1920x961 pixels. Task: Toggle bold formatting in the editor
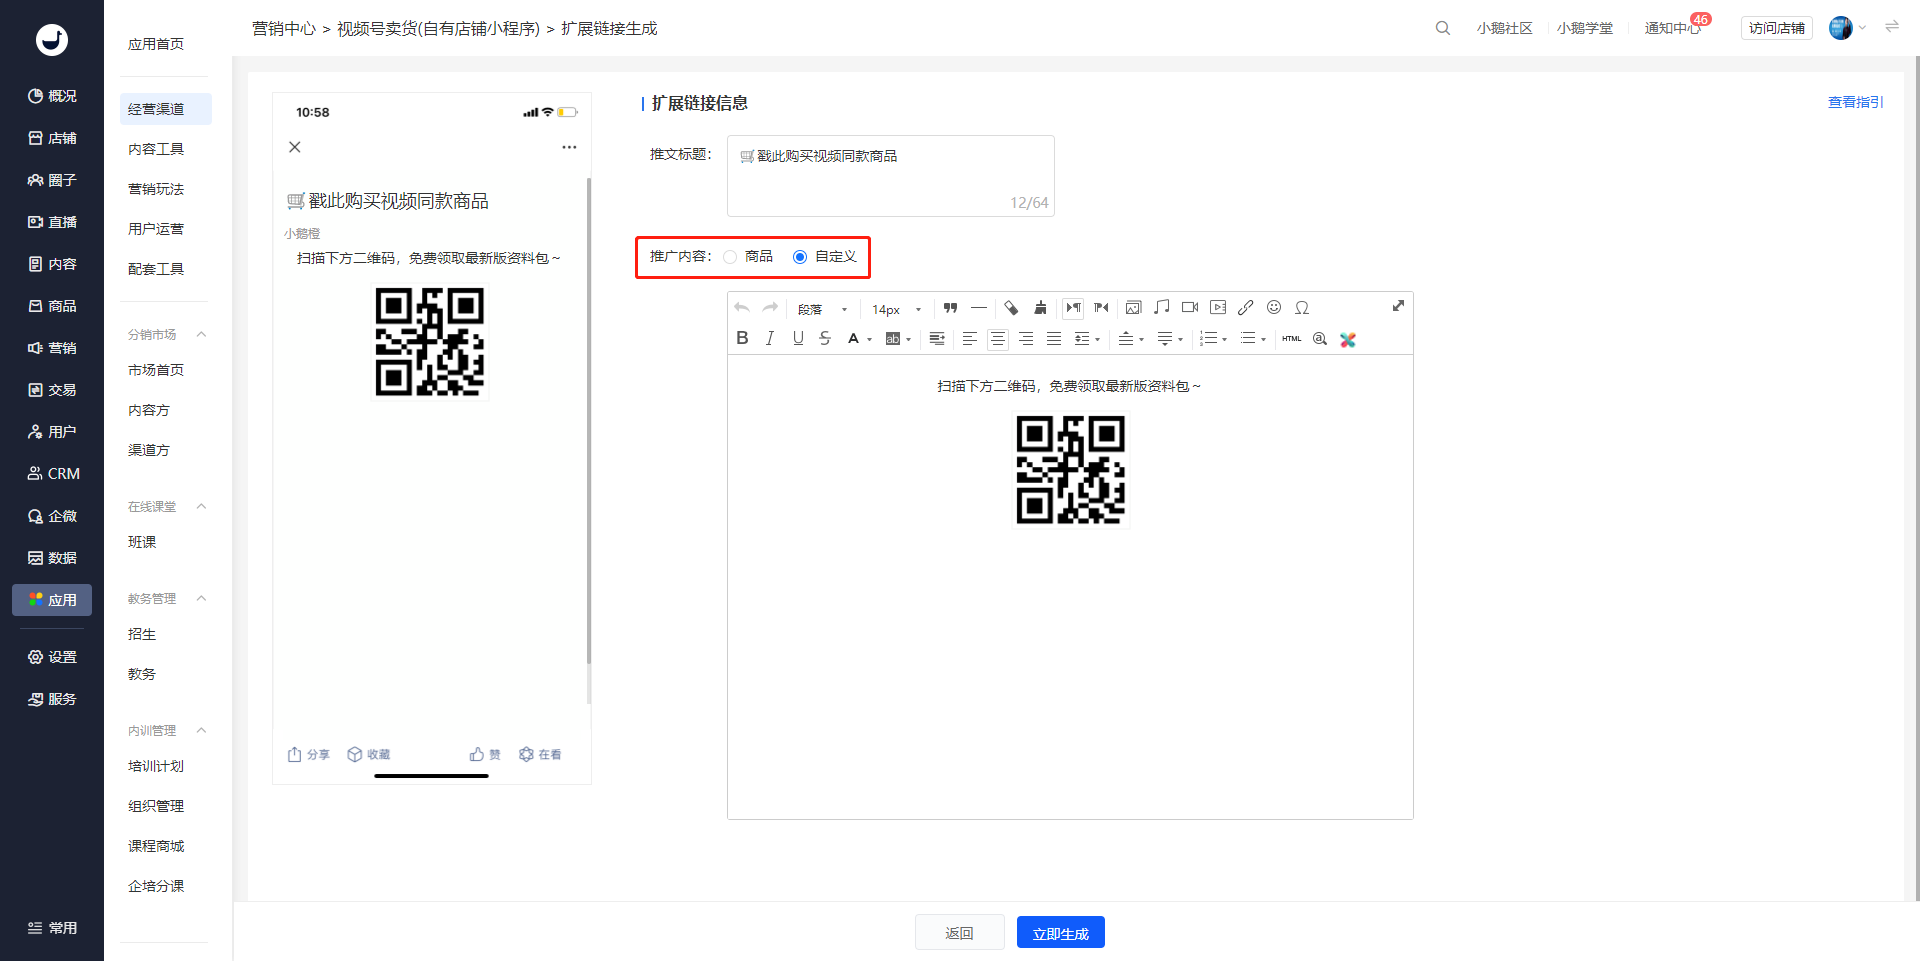pos(742,339)
